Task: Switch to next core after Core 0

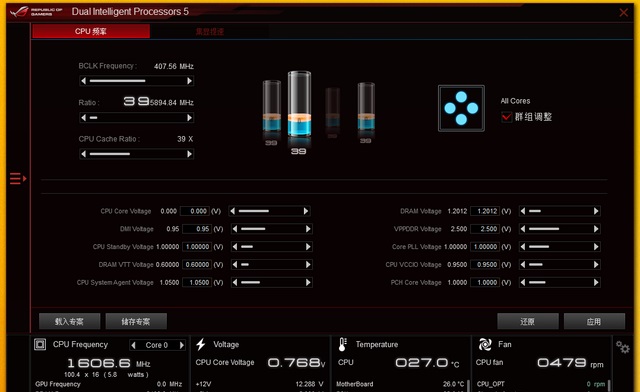Action: tap(182, 345)
